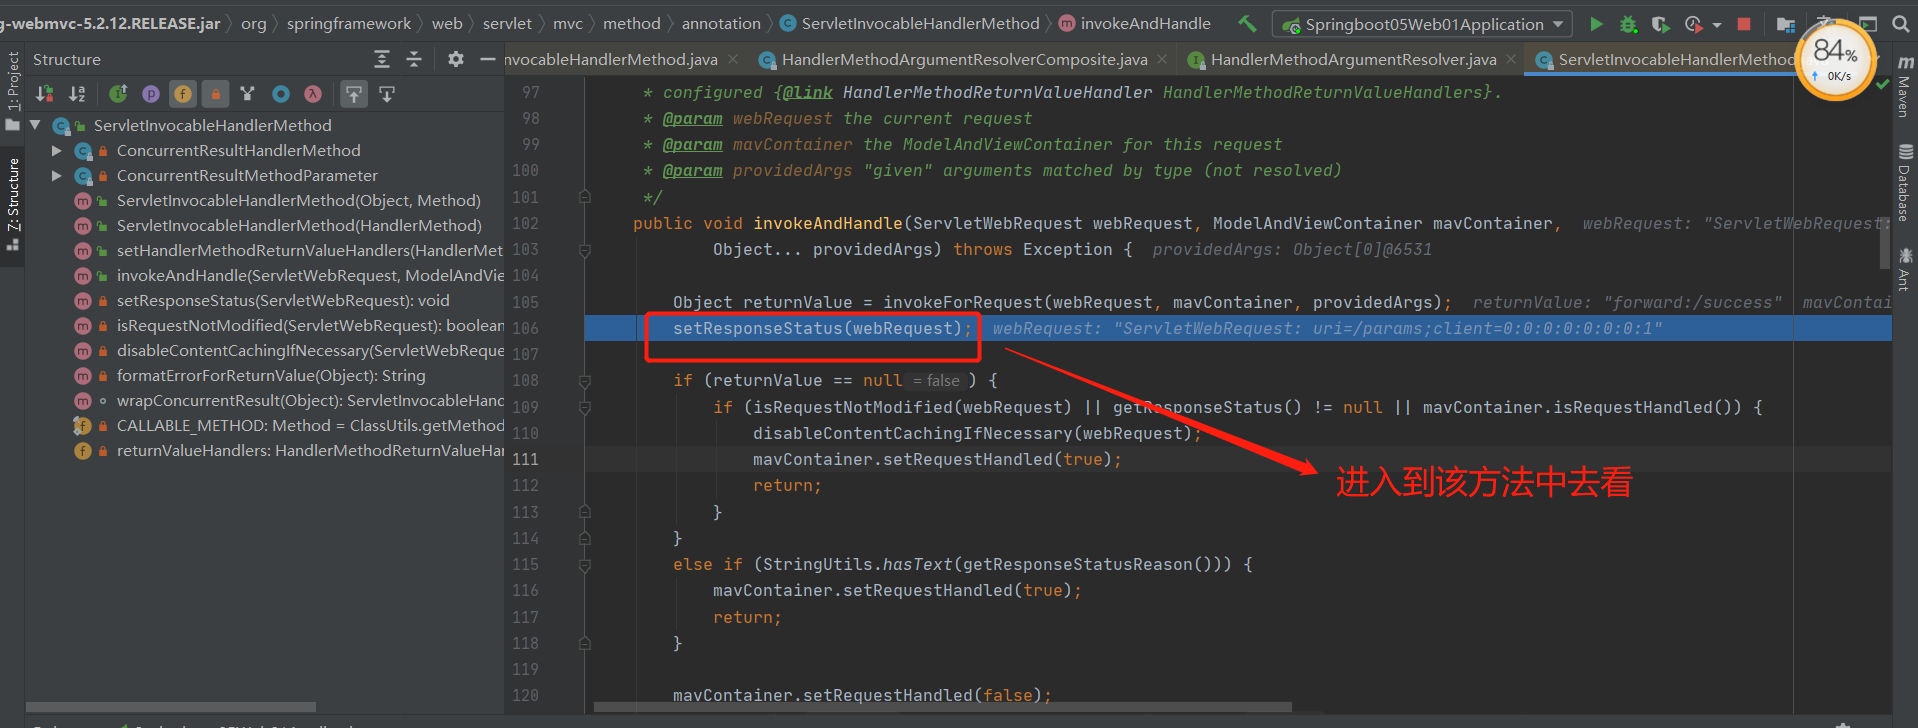Expand all nodes in Structure panel

(382, 60)
